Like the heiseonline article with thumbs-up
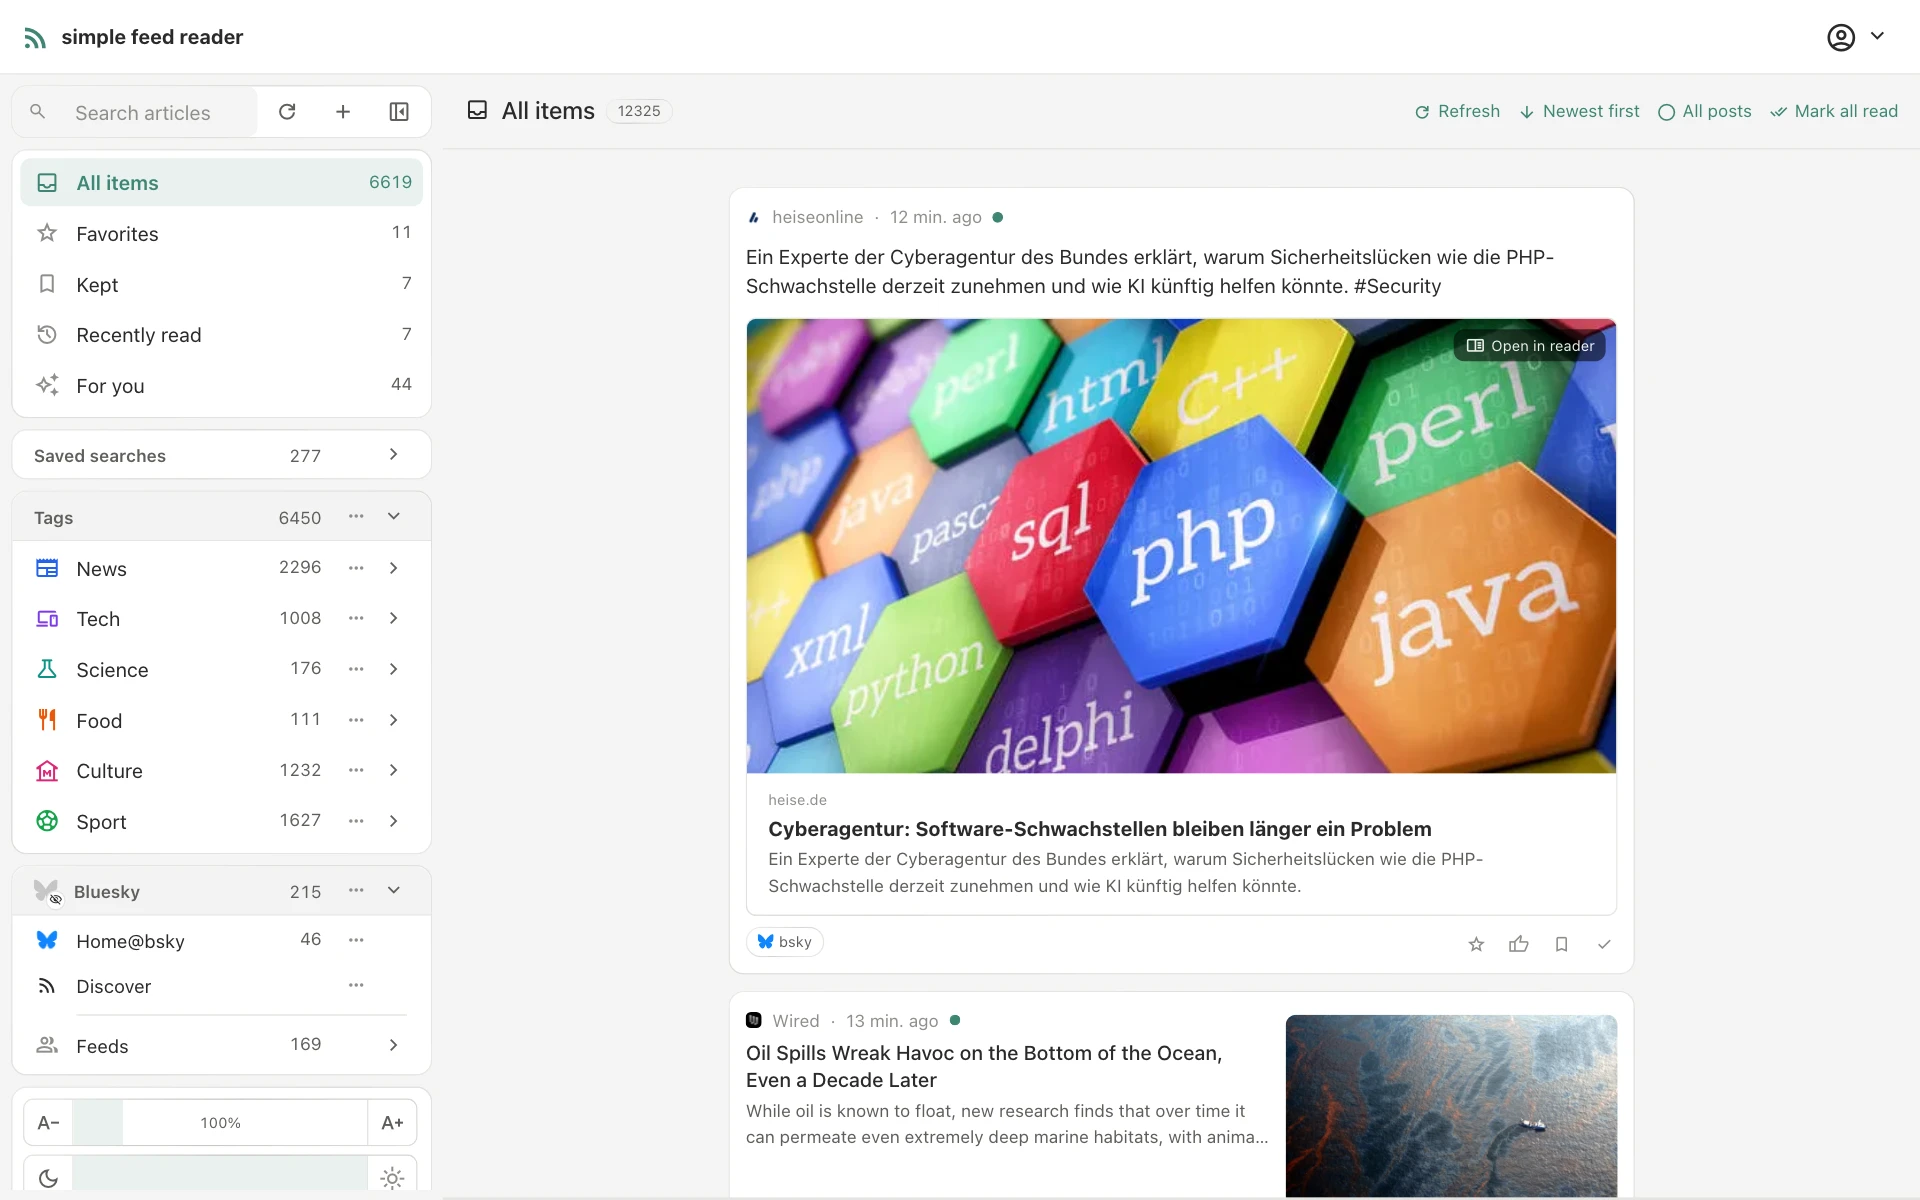The height and width of the screenshot is (1200, 1920). [1519, 944]
